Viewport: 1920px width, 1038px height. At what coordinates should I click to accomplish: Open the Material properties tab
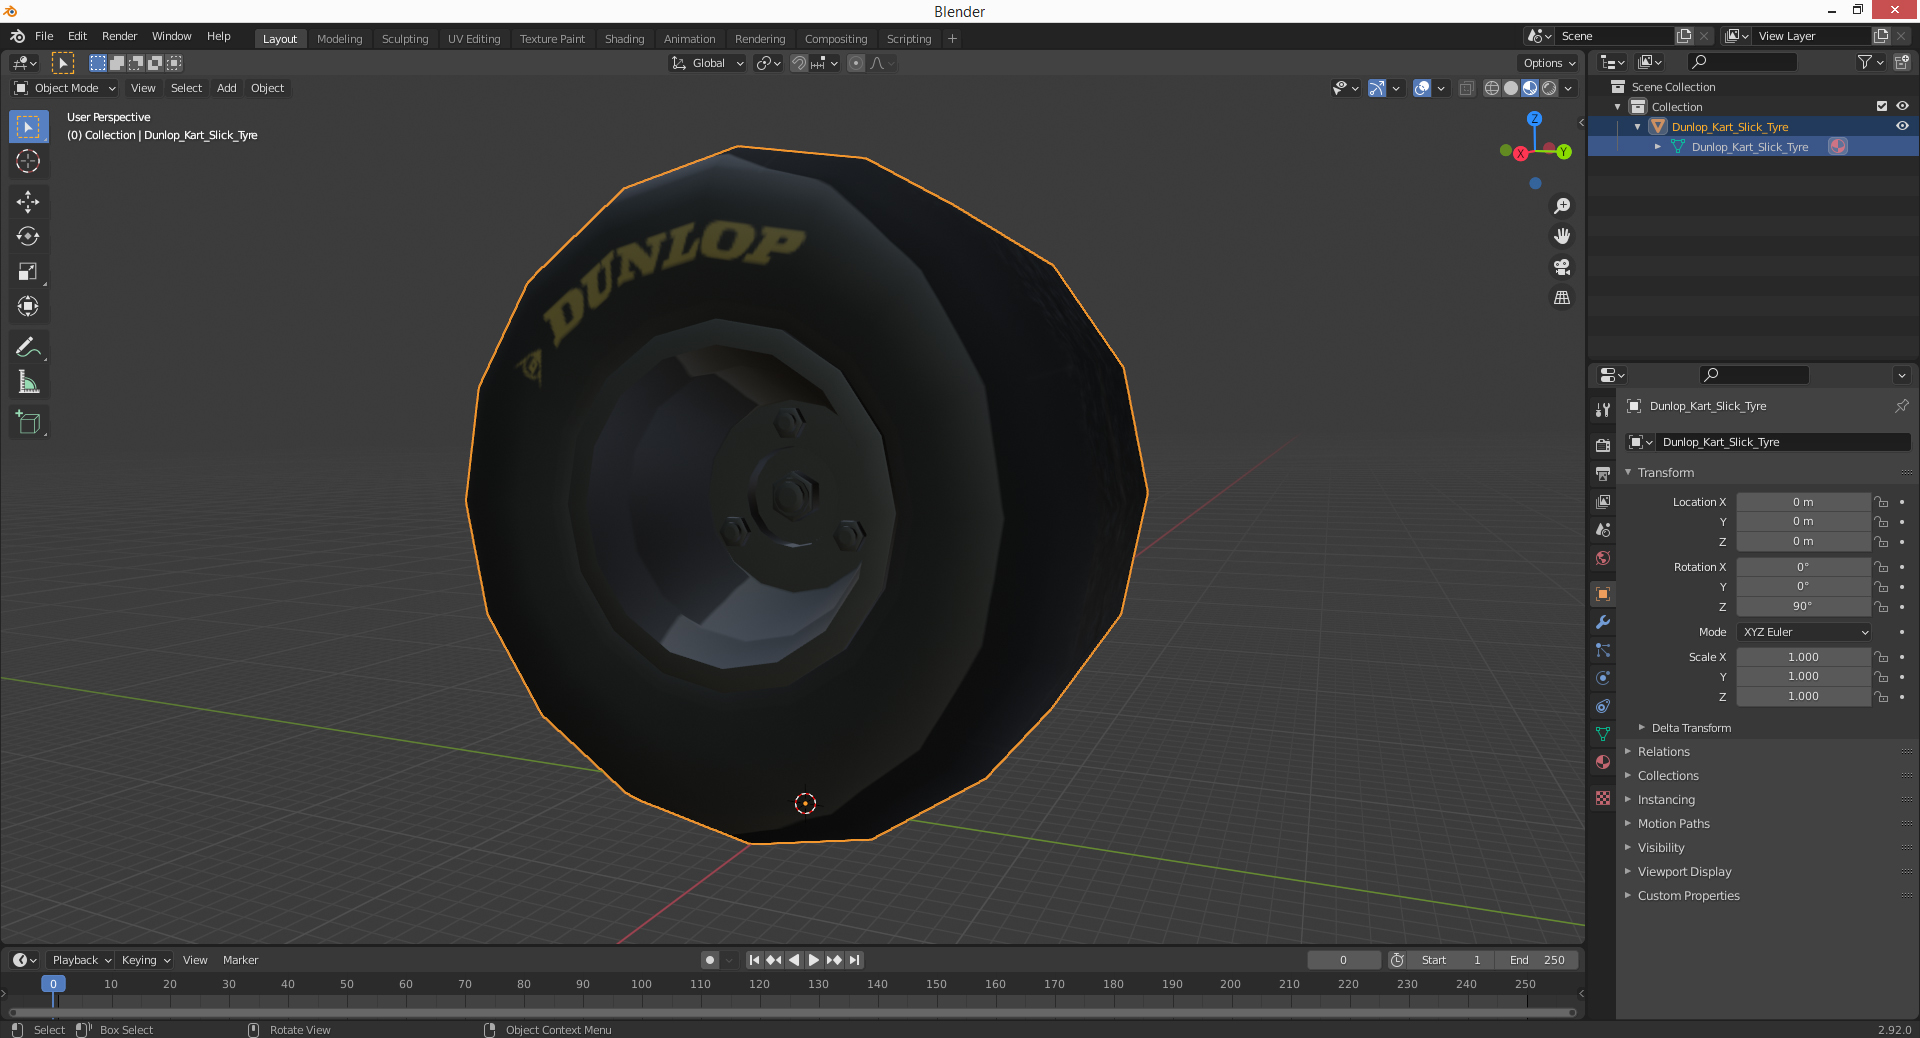[x=1603, y=762]
